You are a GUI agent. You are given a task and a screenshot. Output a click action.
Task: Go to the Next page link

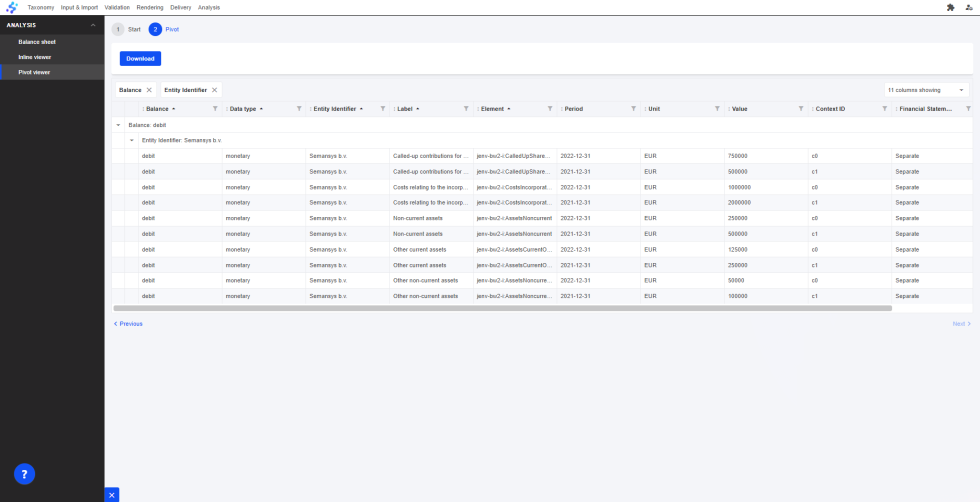click(x=960, y=324)
